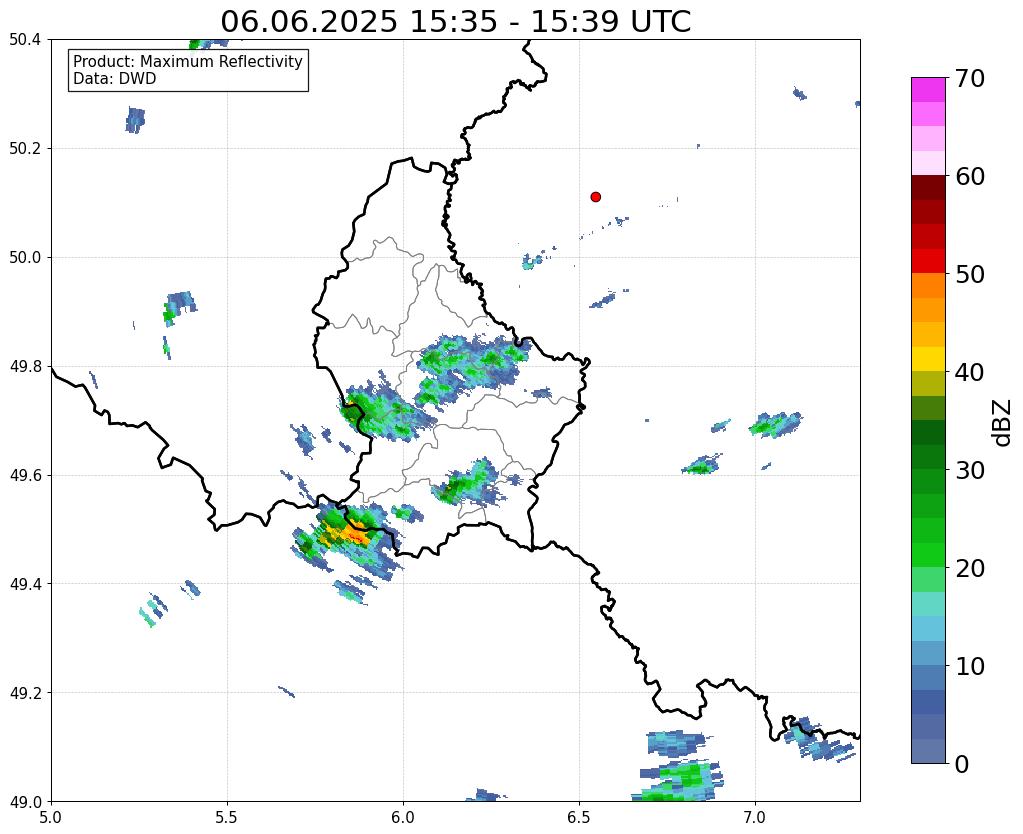Click the latitude axis label "49.2"
Image resolution: width=1023 pixels, height=834 pixels.
[25, 692]
